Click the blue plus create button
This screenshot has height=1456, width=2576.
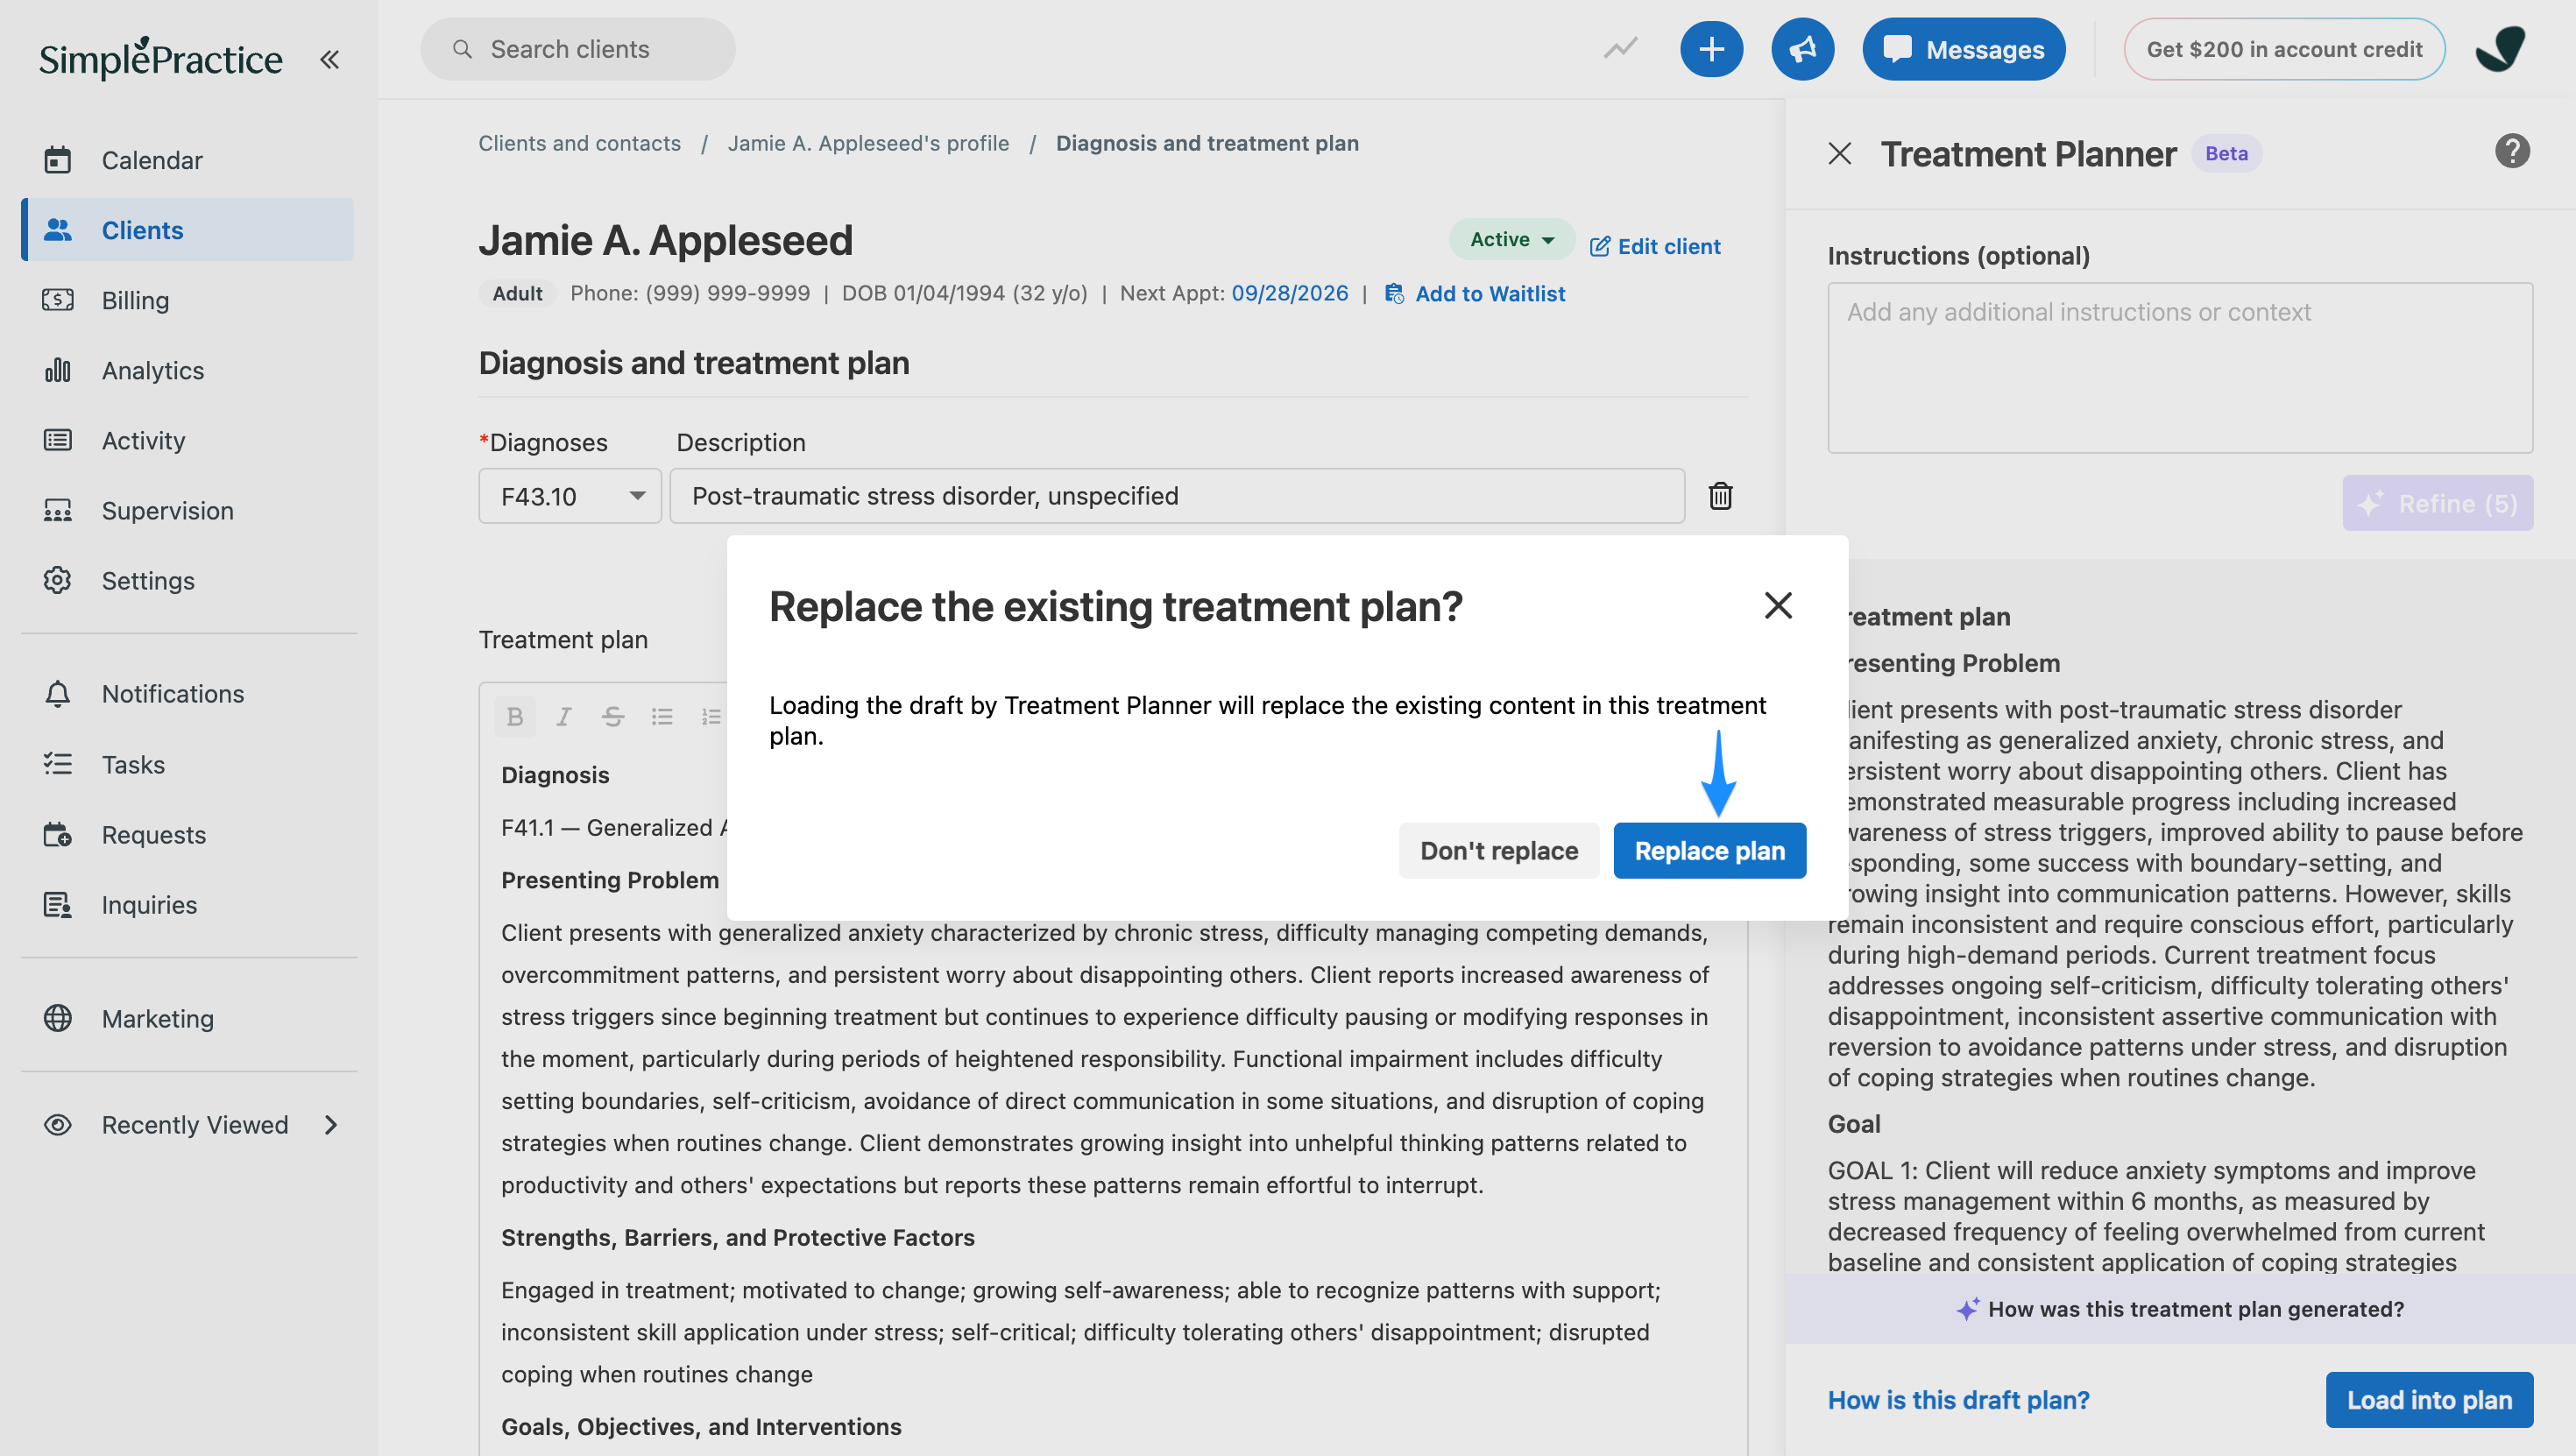pyautogui.click(x=1711, y=49)
